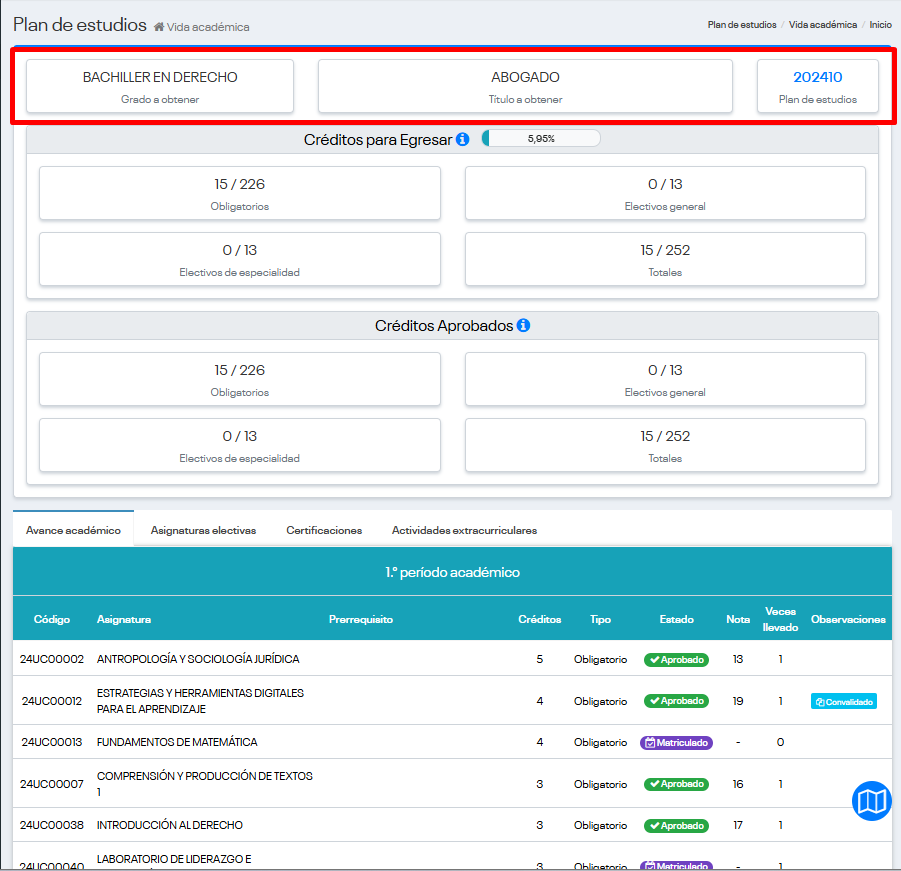Click Aprobado badge for Introducción al Derecho

(x=676, y=826)
